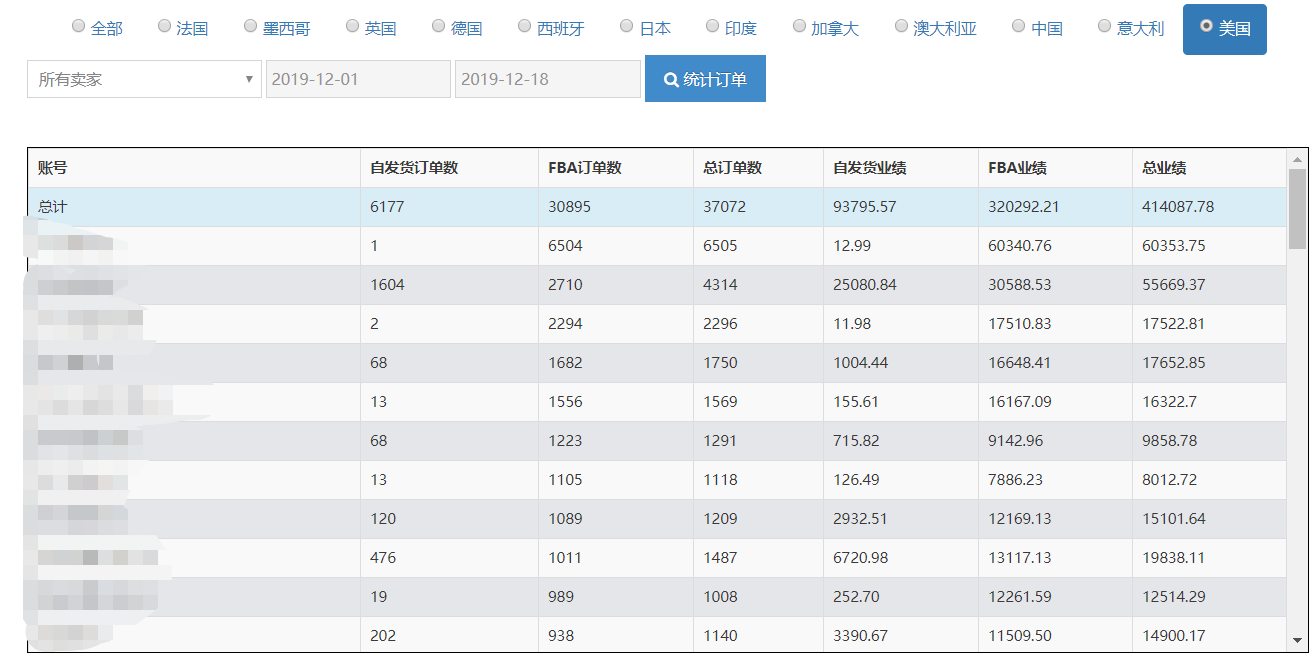1314x672 pixels.
Task: Select 日本 as the country
Action: [627, 27]
